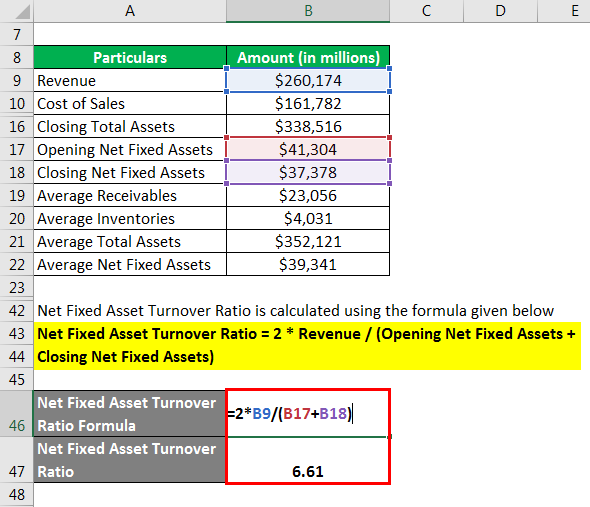Select the $161,782 value cell

point(308,104)
